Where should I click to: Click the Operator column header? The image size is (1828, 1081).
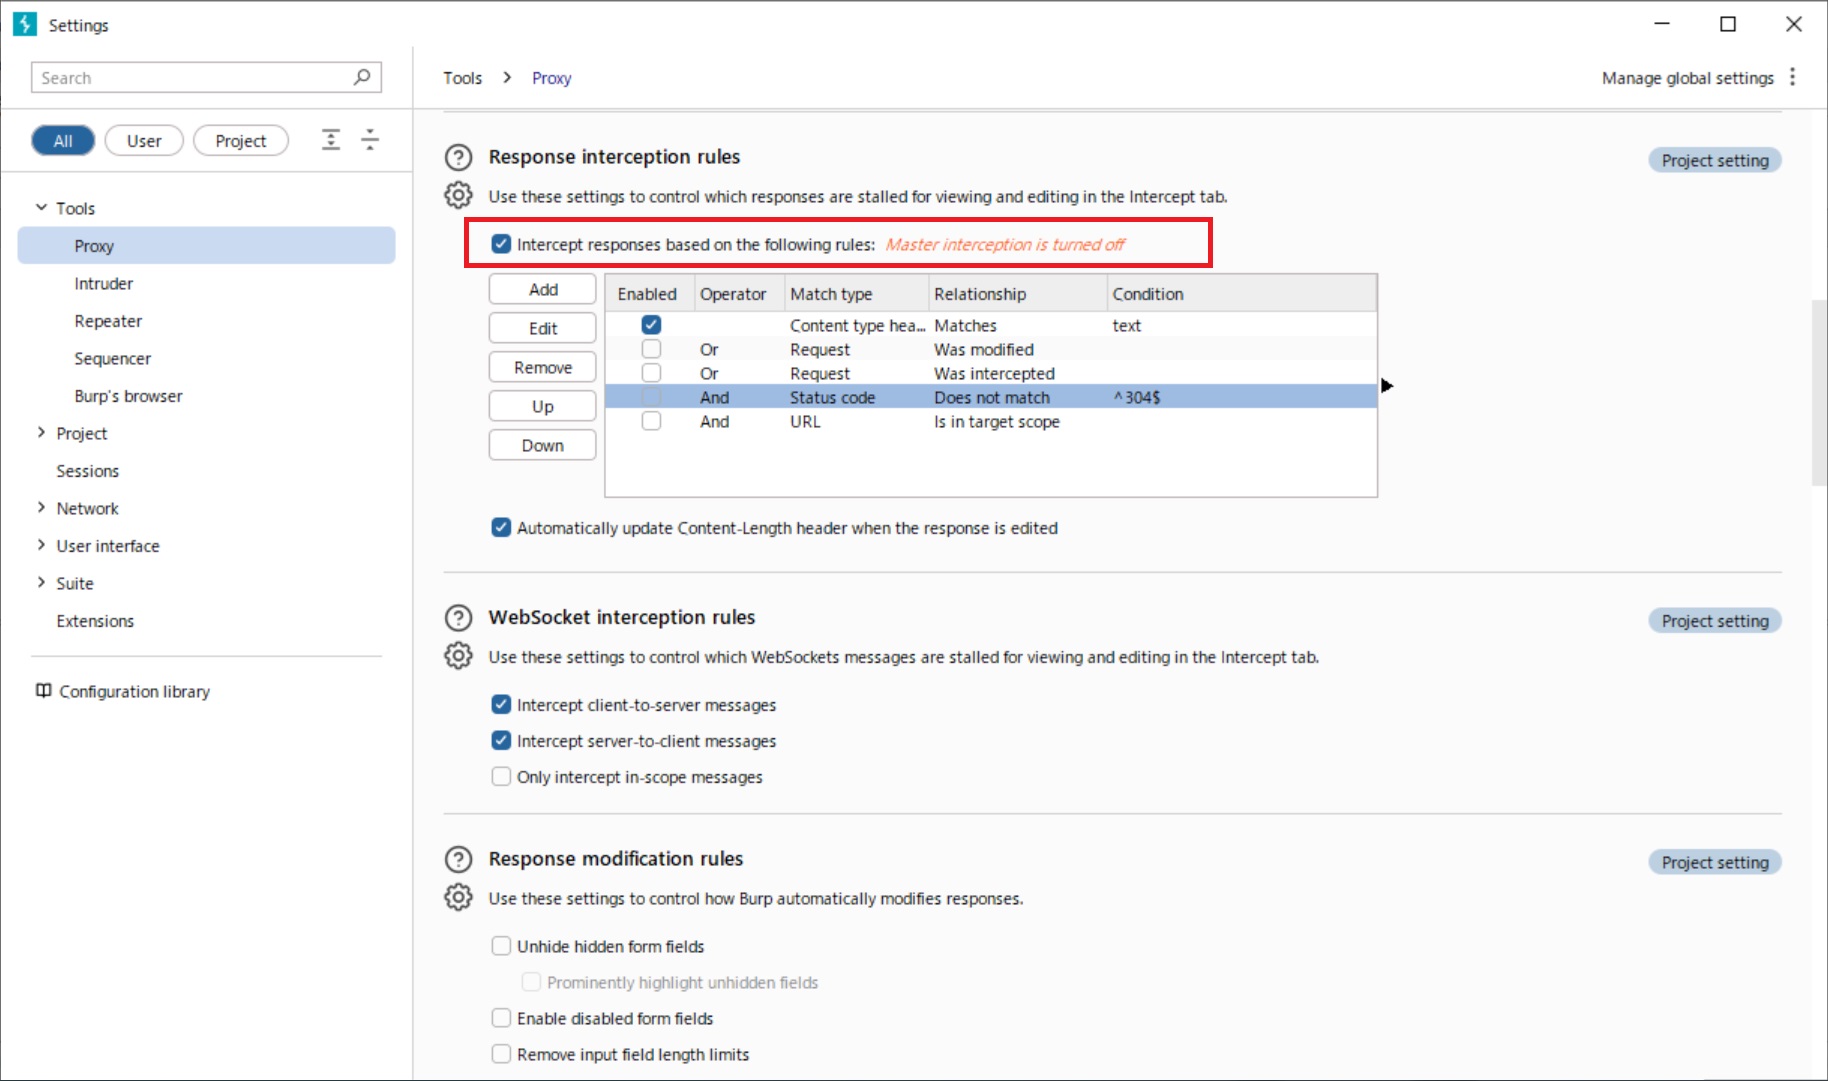point(739,294)
